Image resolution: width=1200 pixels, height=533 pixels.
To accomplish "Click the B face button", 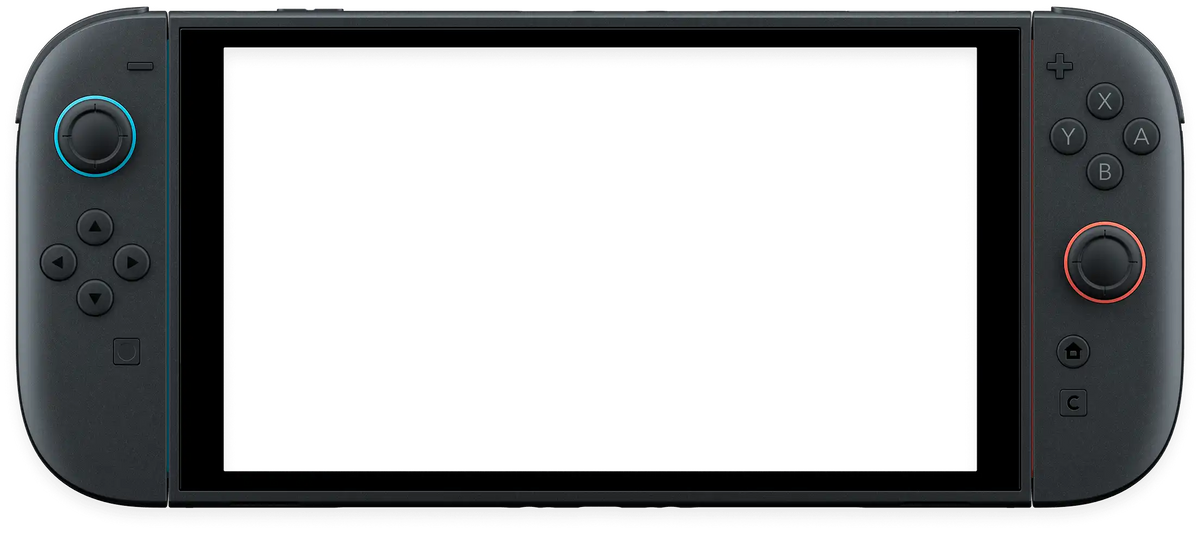I will pos(1105,172).
